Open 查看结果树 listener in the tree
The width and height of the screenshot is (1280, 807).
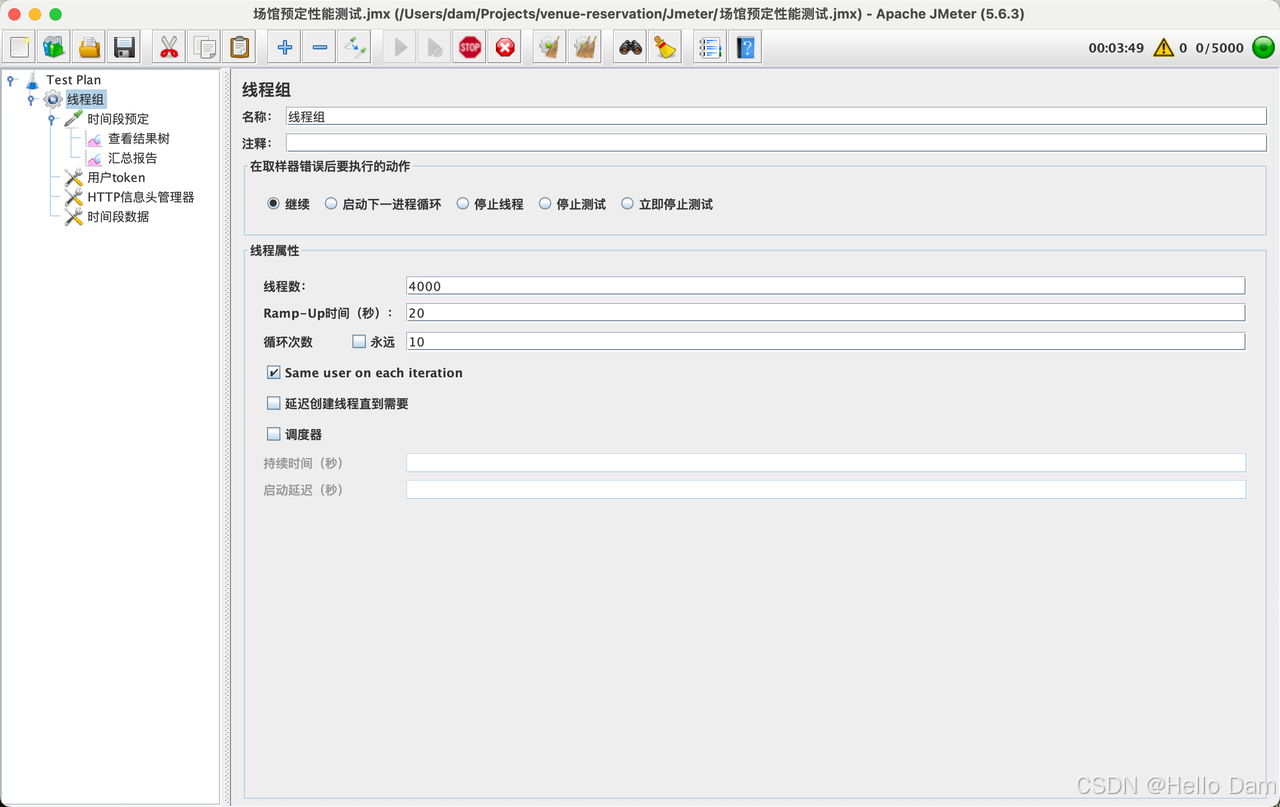[x=139, y=139]
